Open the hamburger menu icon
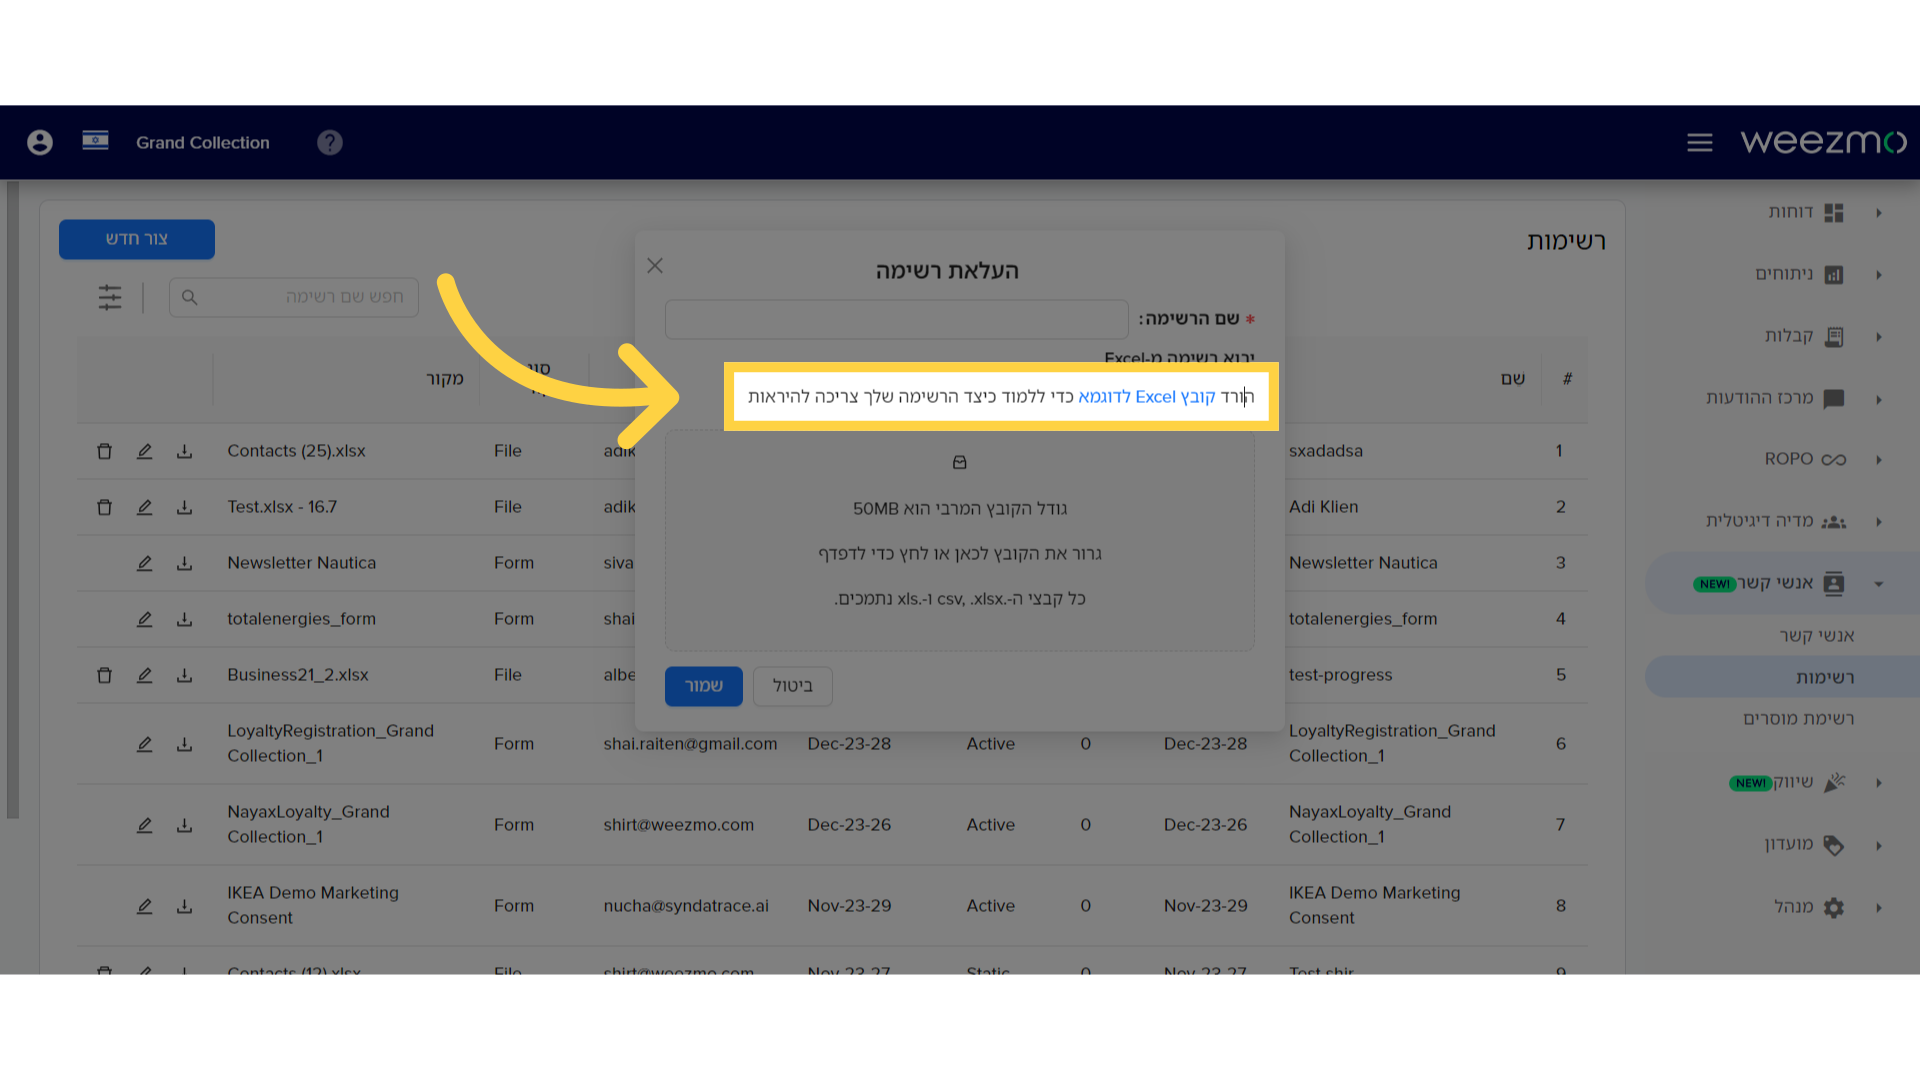The image size is (1920, 1080). [1700, 143]
